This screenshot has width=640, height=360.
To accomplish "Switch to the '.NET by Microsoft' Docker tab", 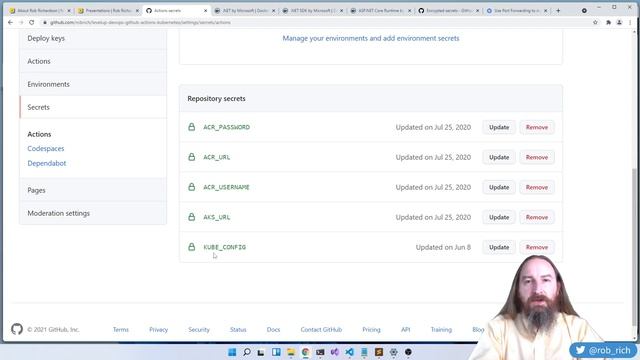I will (x=245, y=11).
